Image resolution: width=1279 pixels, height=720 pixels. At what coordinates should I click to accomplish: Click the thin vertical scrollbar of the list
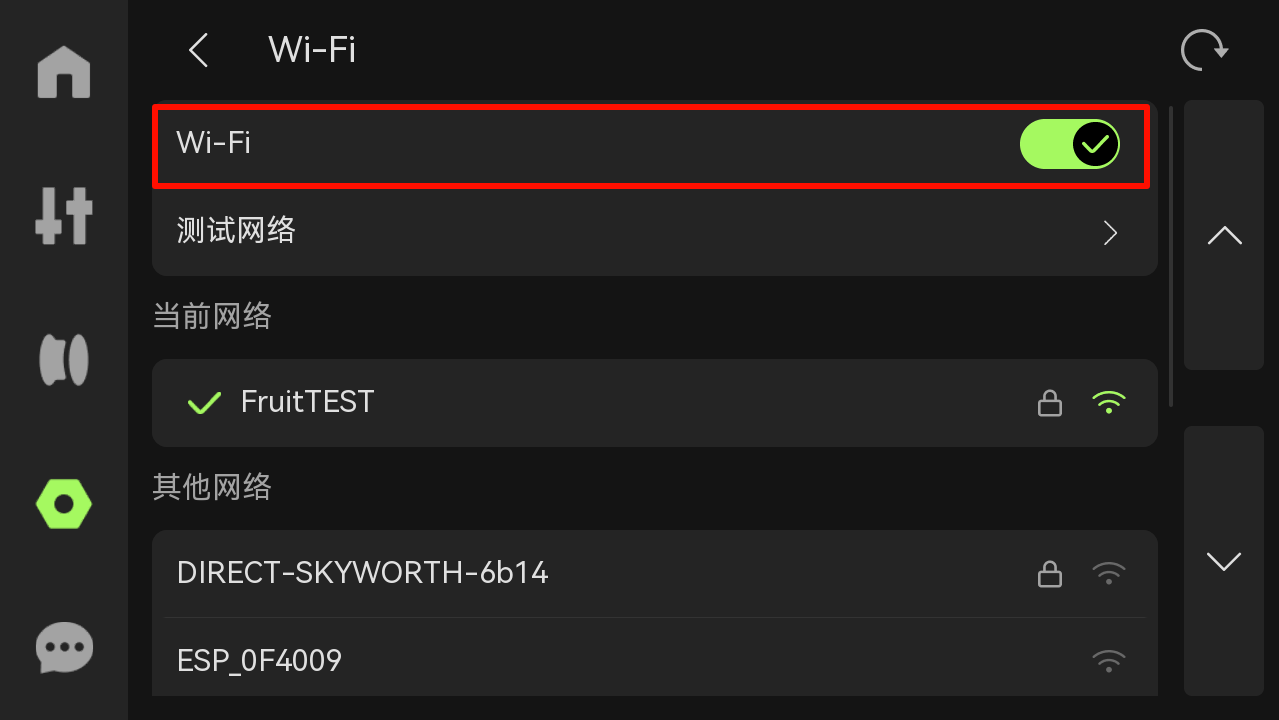[x=1171, y=256]
